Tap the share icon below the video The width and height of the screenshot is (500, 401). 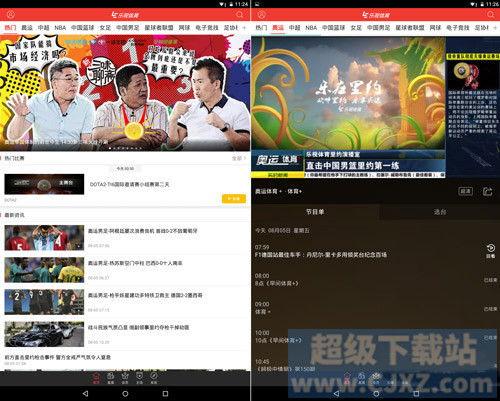(x=487, y=191)
